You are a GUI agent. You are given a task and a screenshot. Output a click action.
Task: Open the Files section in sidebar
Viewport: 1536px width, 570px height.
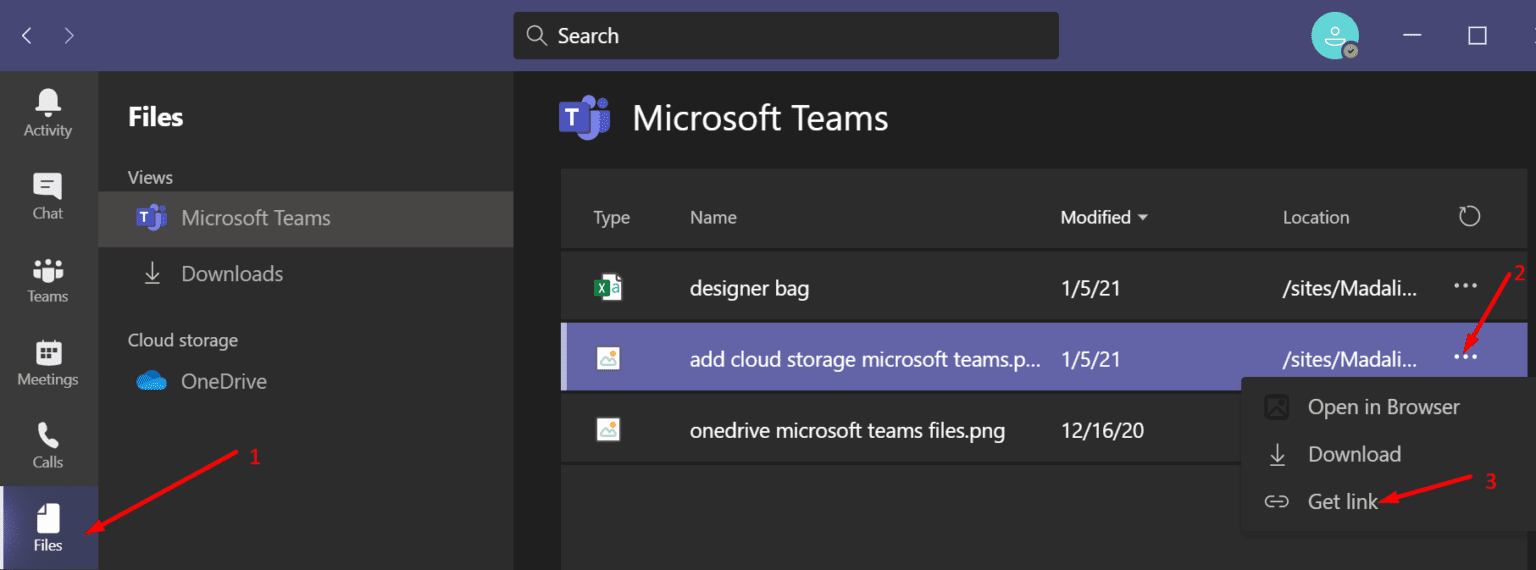pos(48,527)
